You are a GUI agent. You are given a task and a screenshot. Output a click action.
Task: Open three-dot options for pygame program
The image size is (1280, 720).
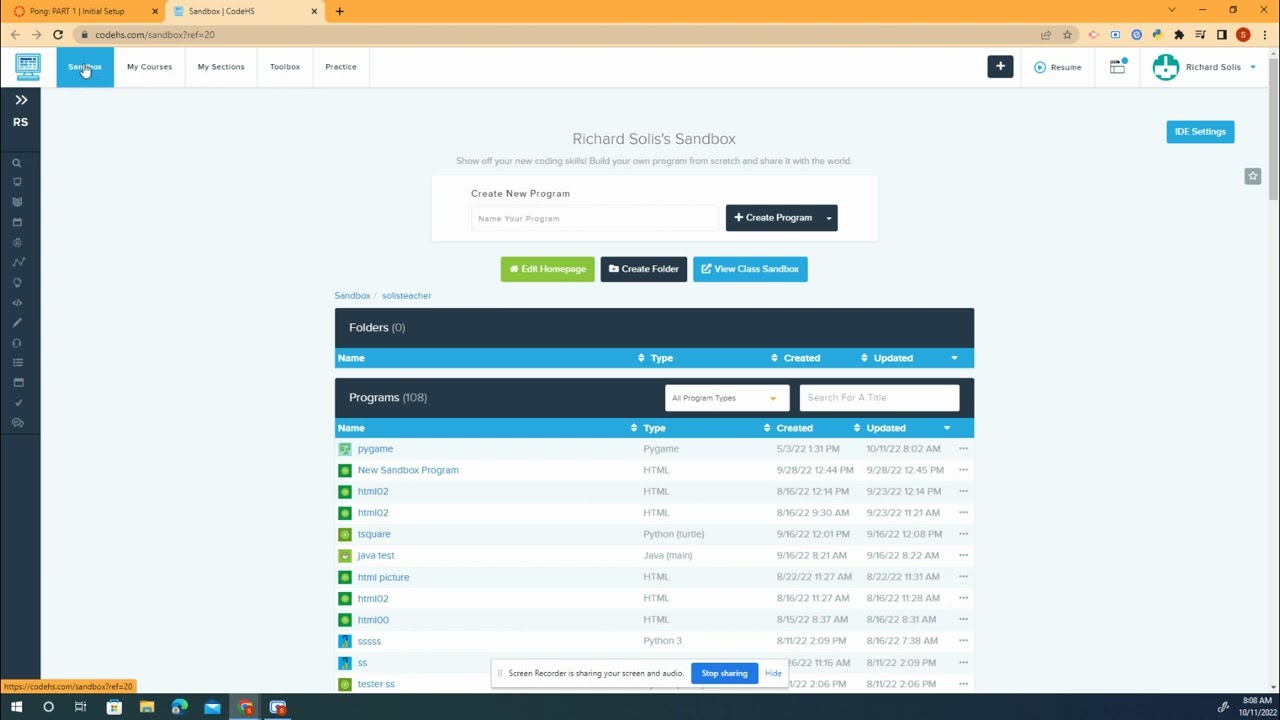click(x=963, y=449)
